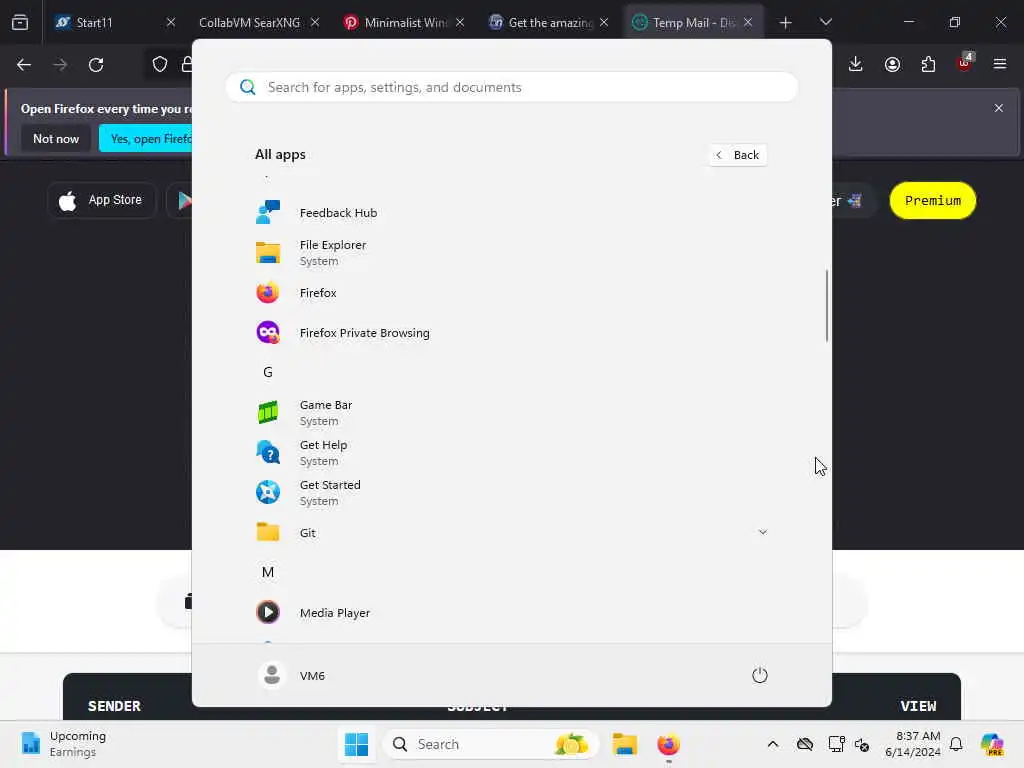1024x768 pixels.
Task: Click the All apps scrollbar thumb
Action: 827,305
